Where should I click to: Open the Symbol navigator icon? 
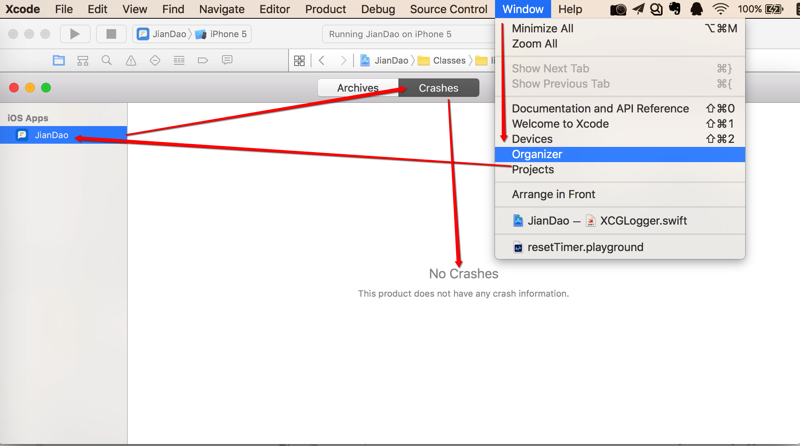(x=83, y=61)
